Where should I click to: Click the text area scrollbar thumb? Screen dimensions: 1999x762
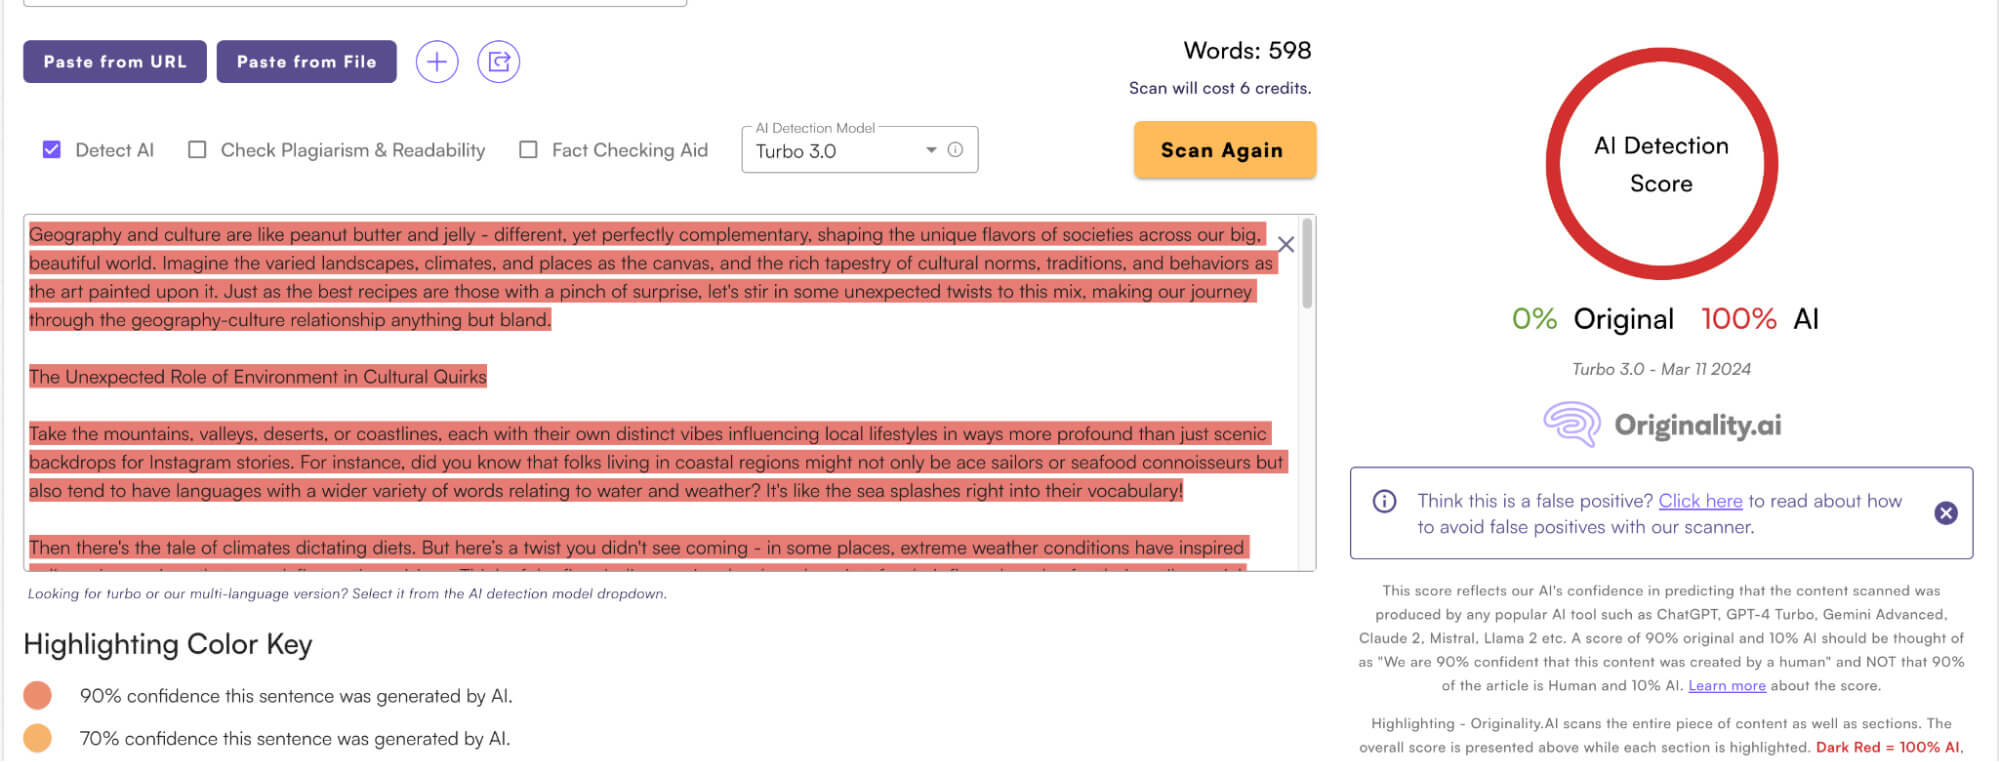pos(1306,265)
